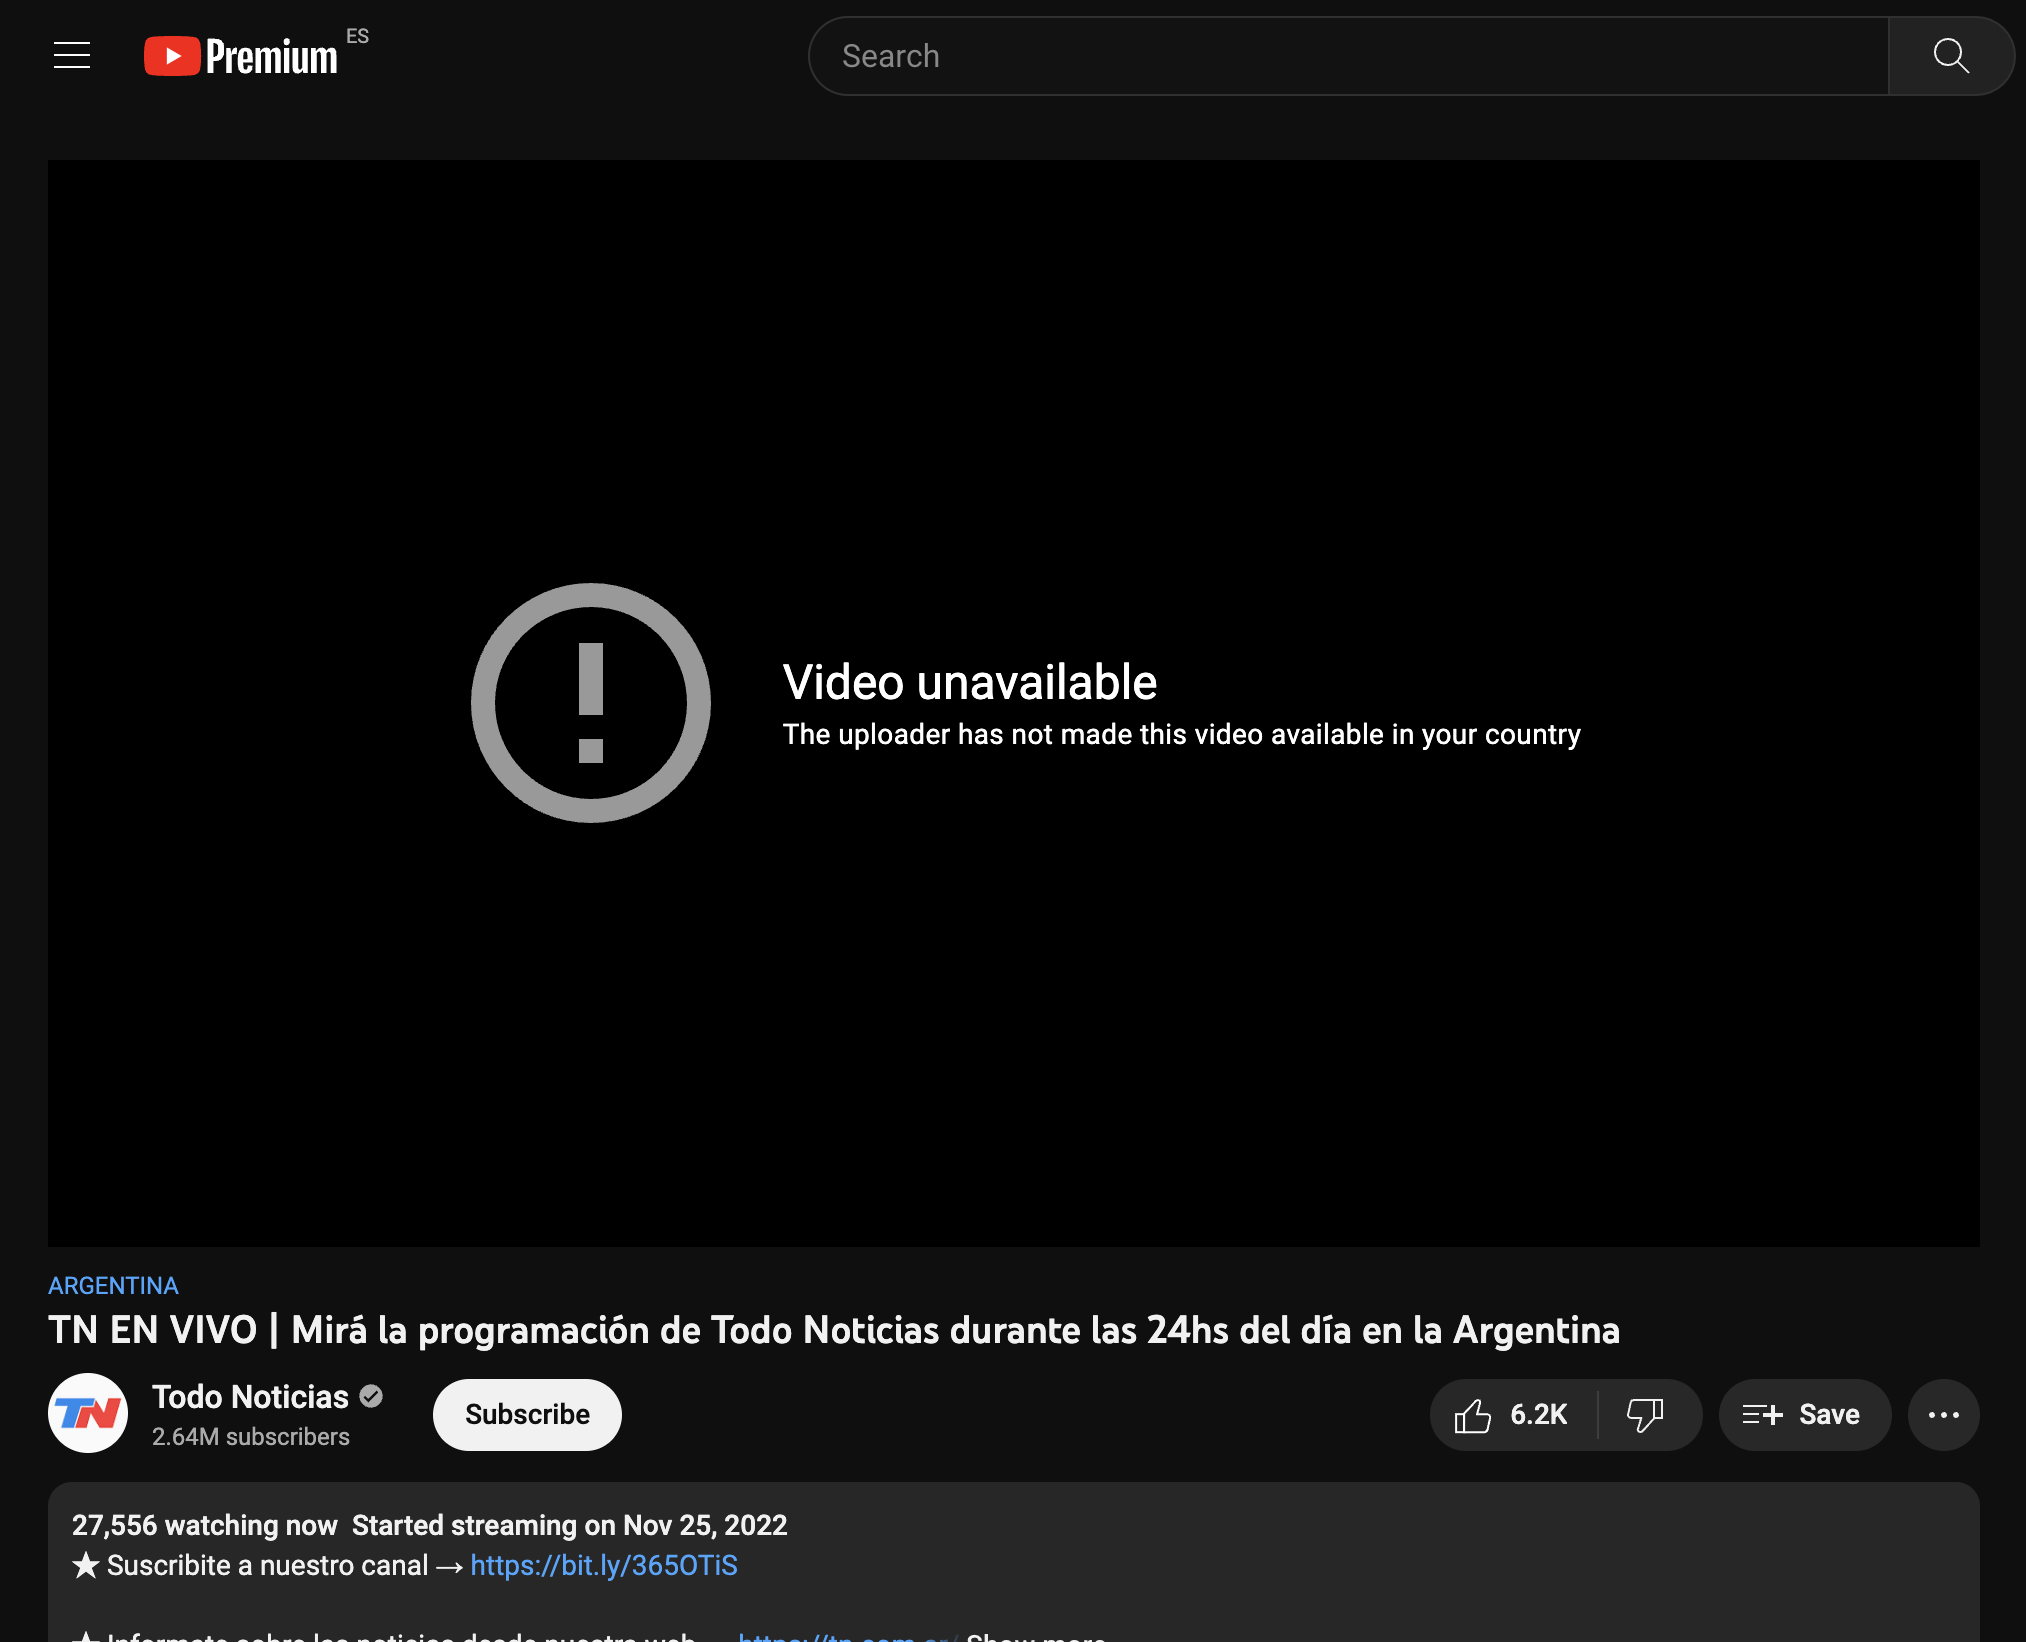Click the YouTube Premium logo
The image size is (2026, 1642).
click(x=241, y=56)
